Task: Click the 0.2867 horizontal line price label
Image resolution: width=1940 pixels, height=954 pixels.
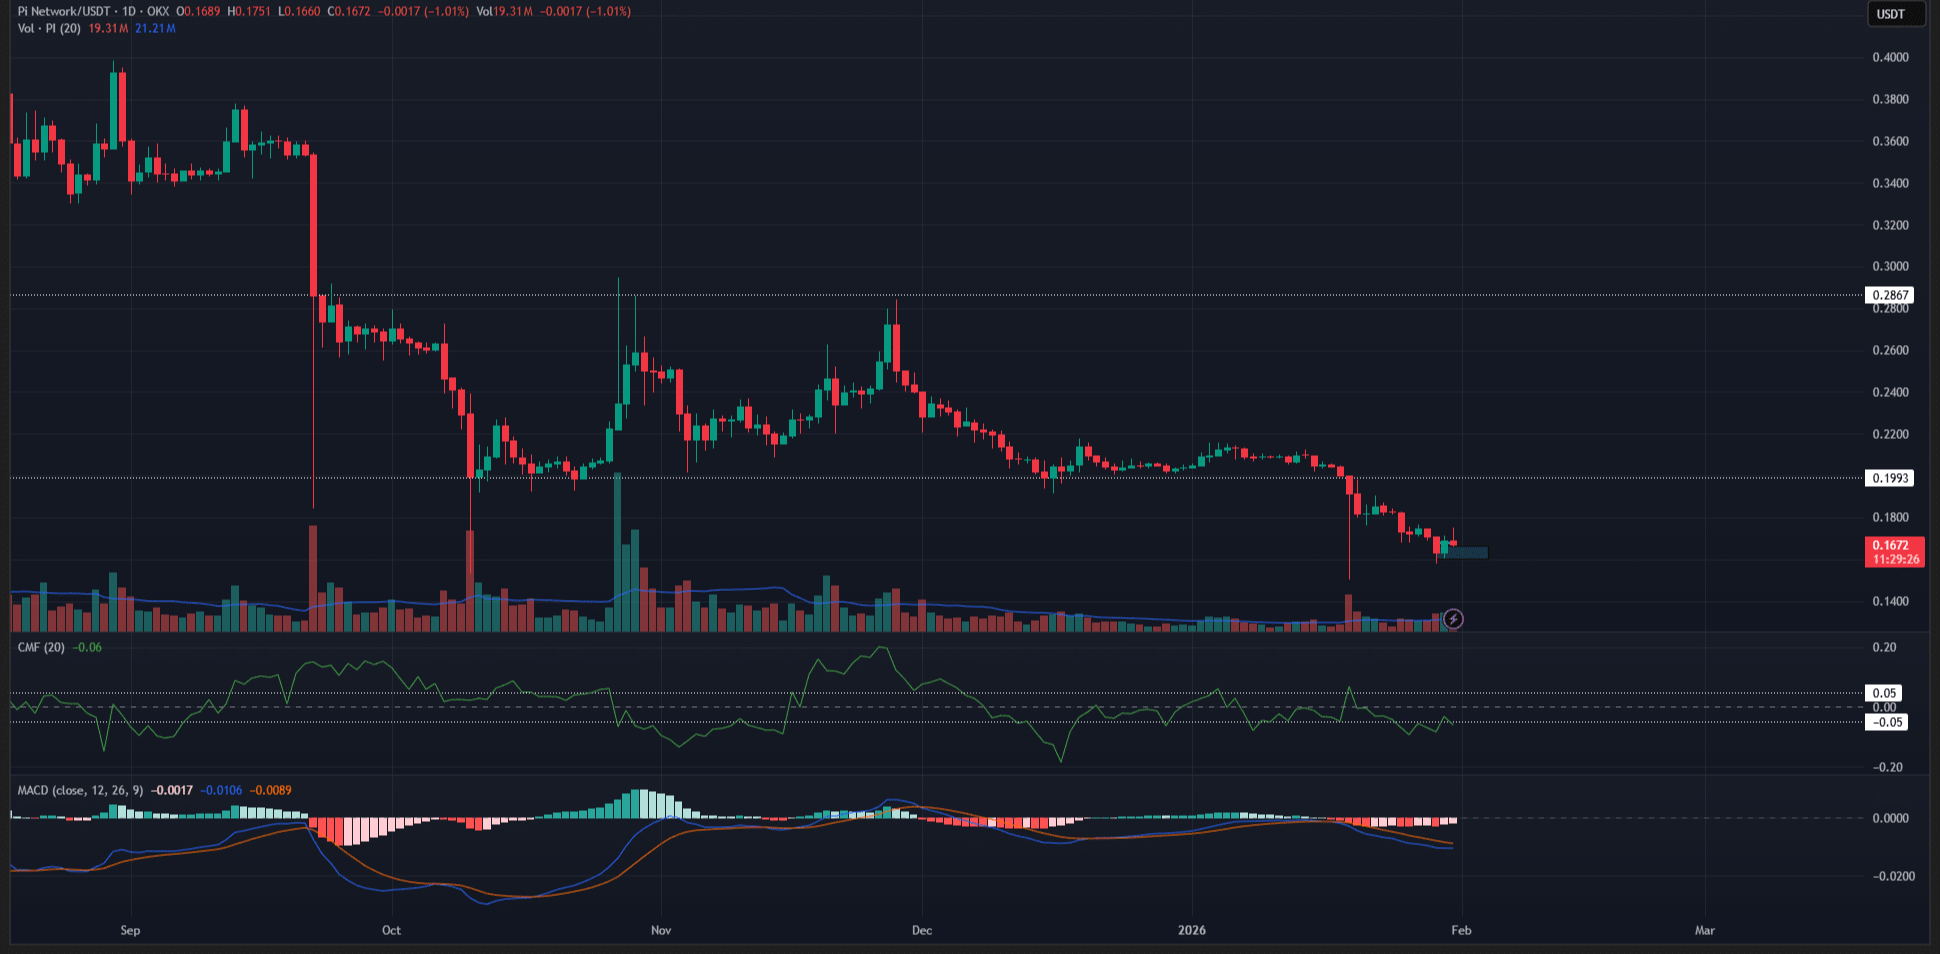Action: point(1890,295)
